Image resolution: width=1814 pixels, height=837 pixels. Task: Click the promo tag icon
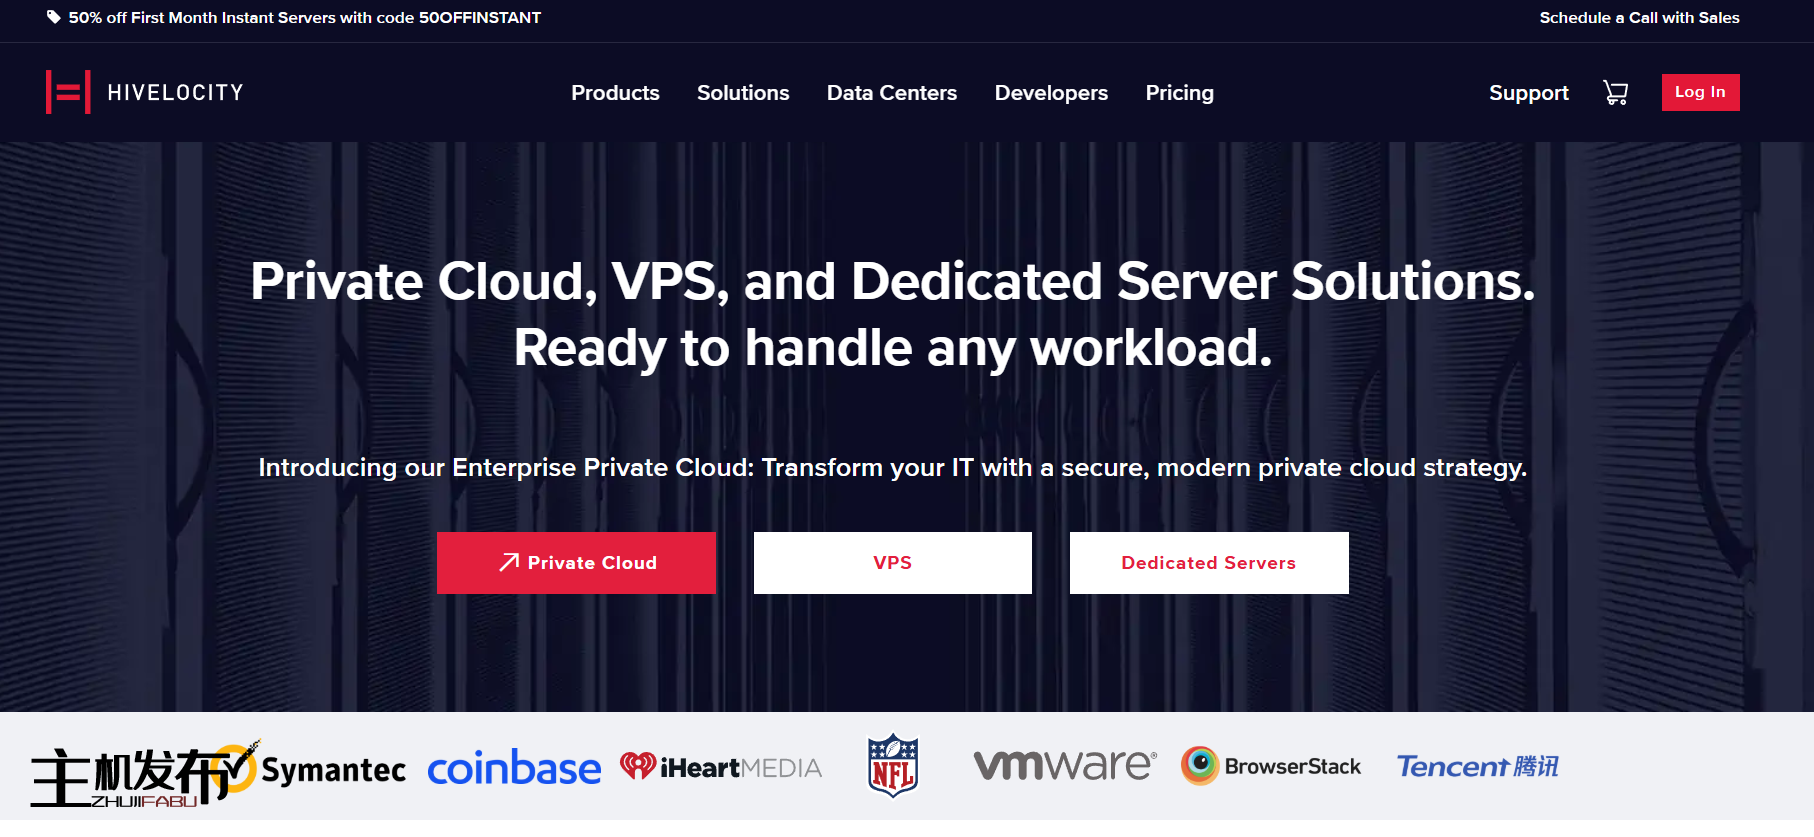54,17
